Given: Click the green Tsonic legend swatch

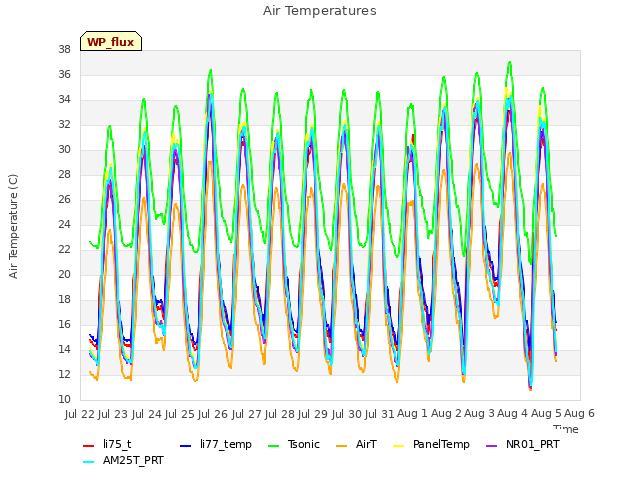Looking at the screenshot, I should tap(273, 446).
